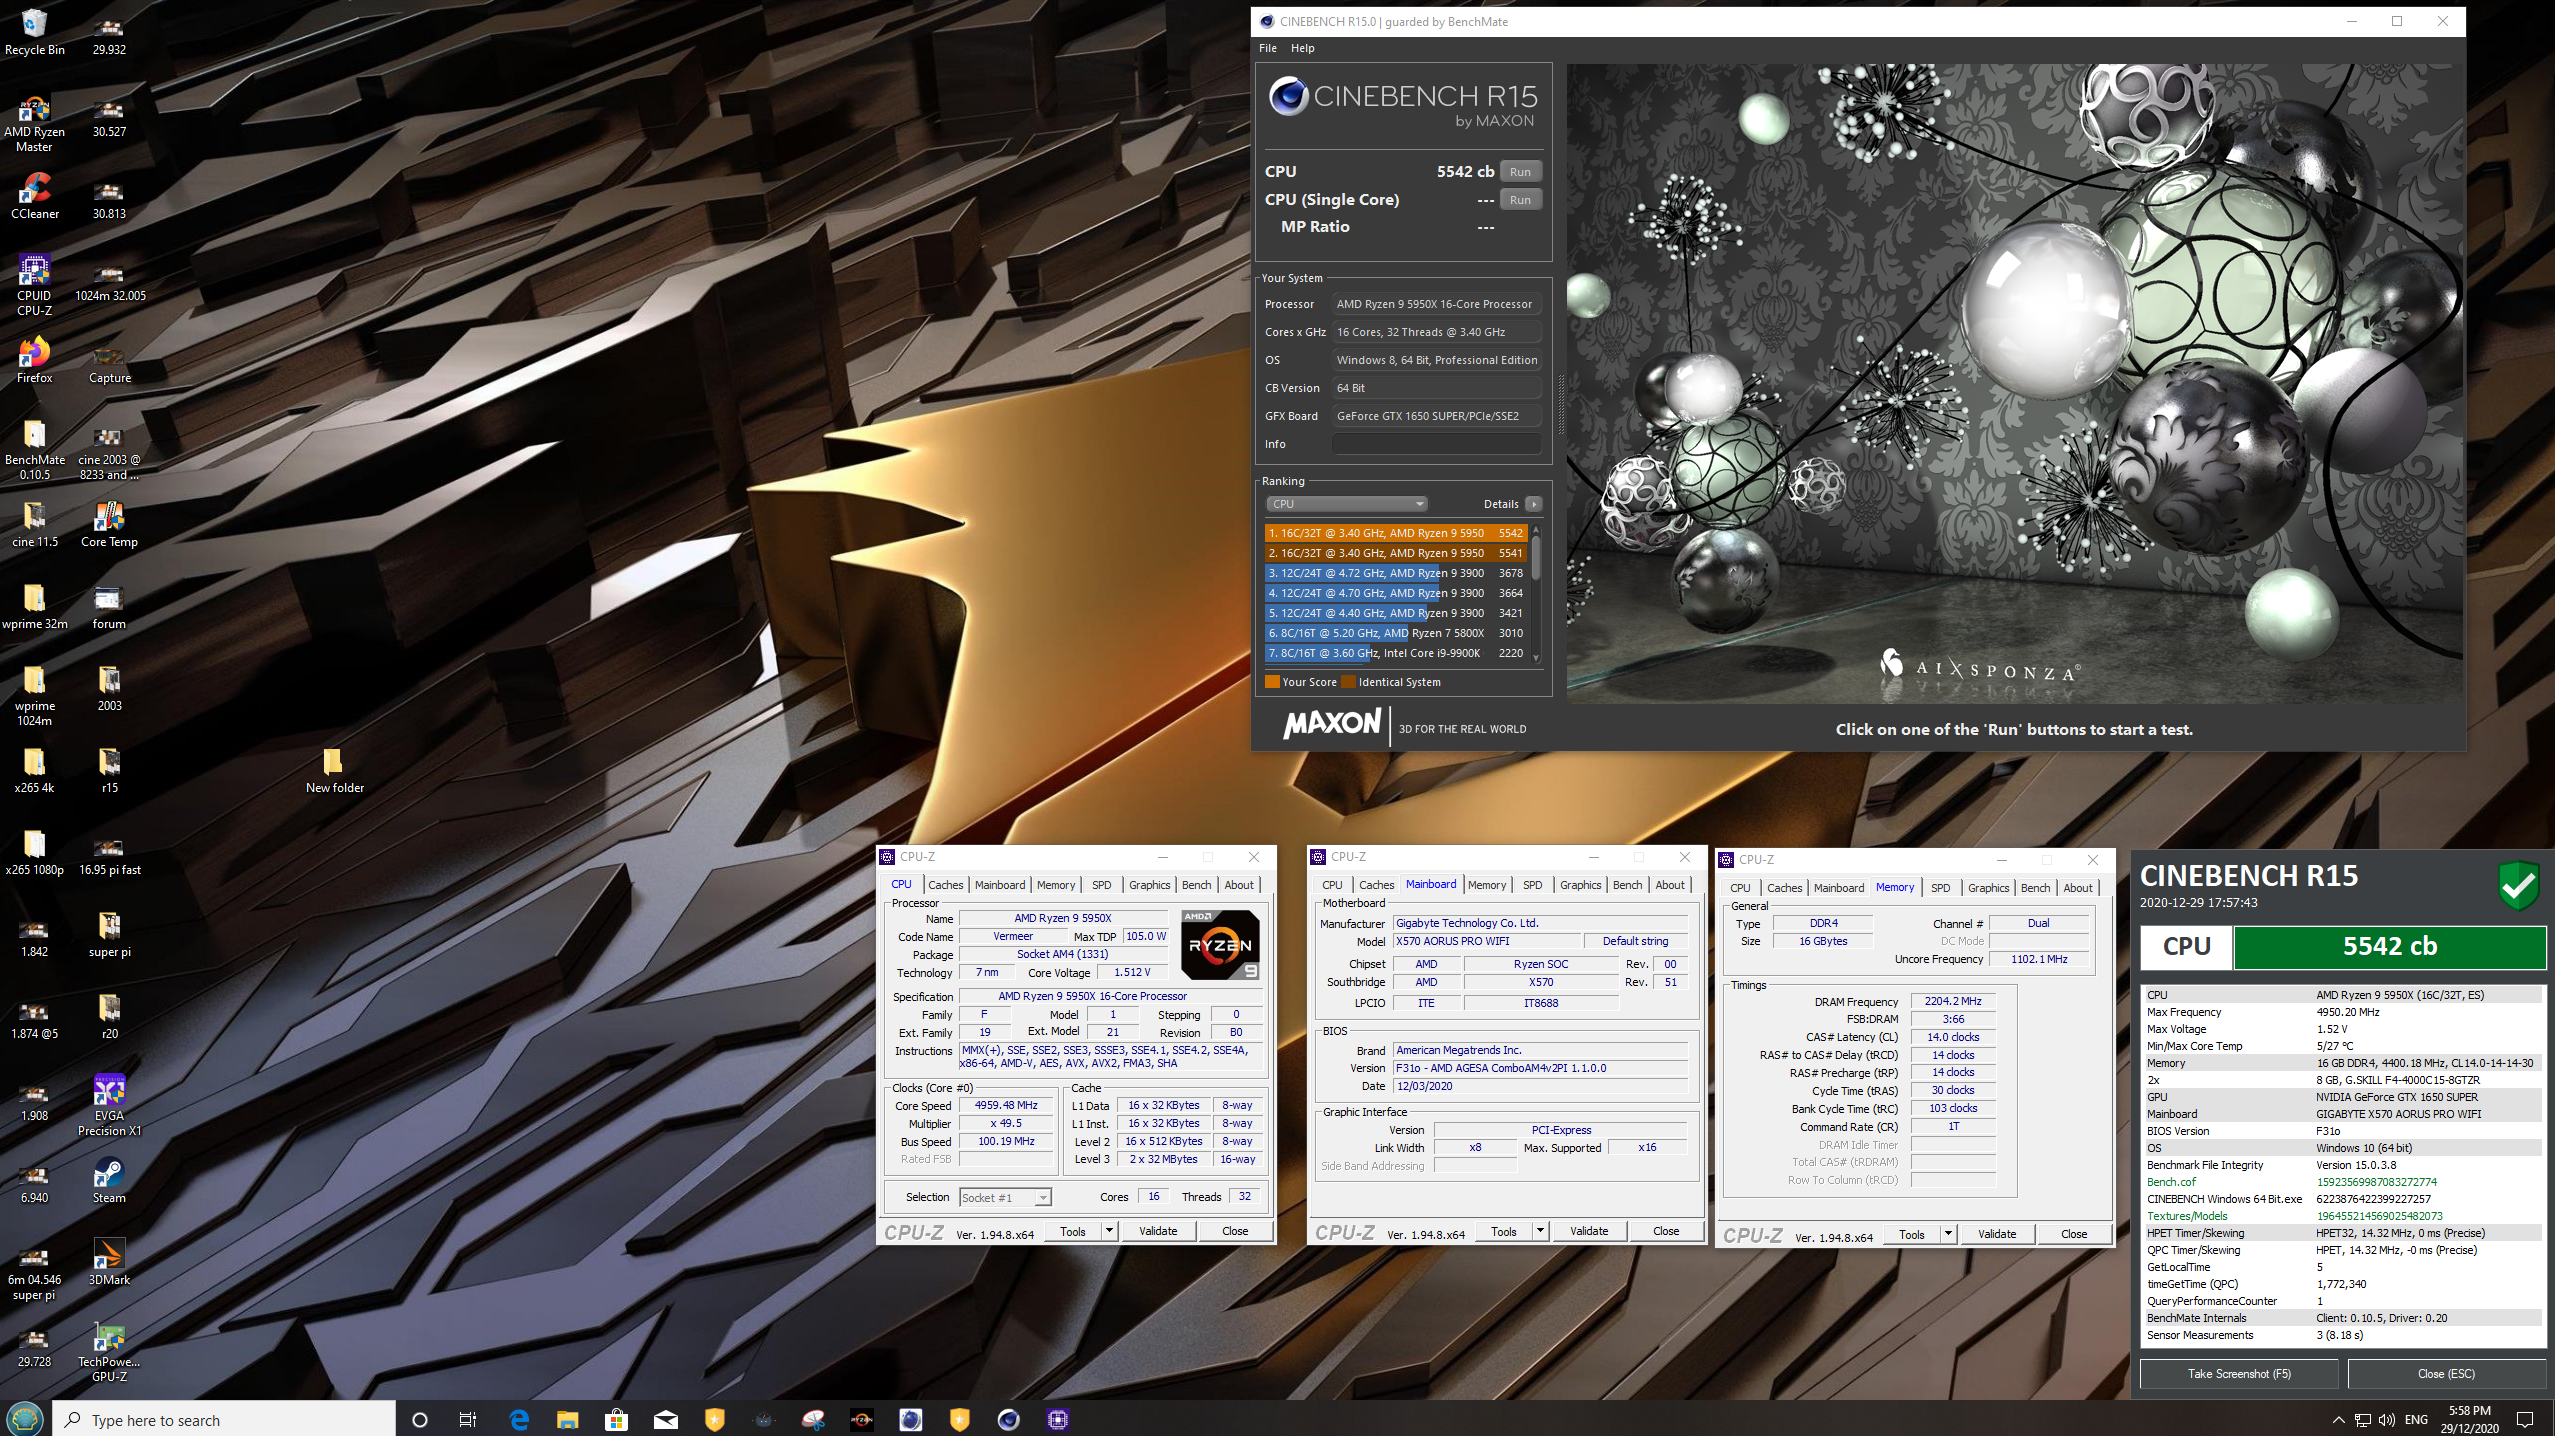Click Close (ESC) in BenchMate panel
This screenshot has height=1436, width=2555.
[x=2446, y=1374]
